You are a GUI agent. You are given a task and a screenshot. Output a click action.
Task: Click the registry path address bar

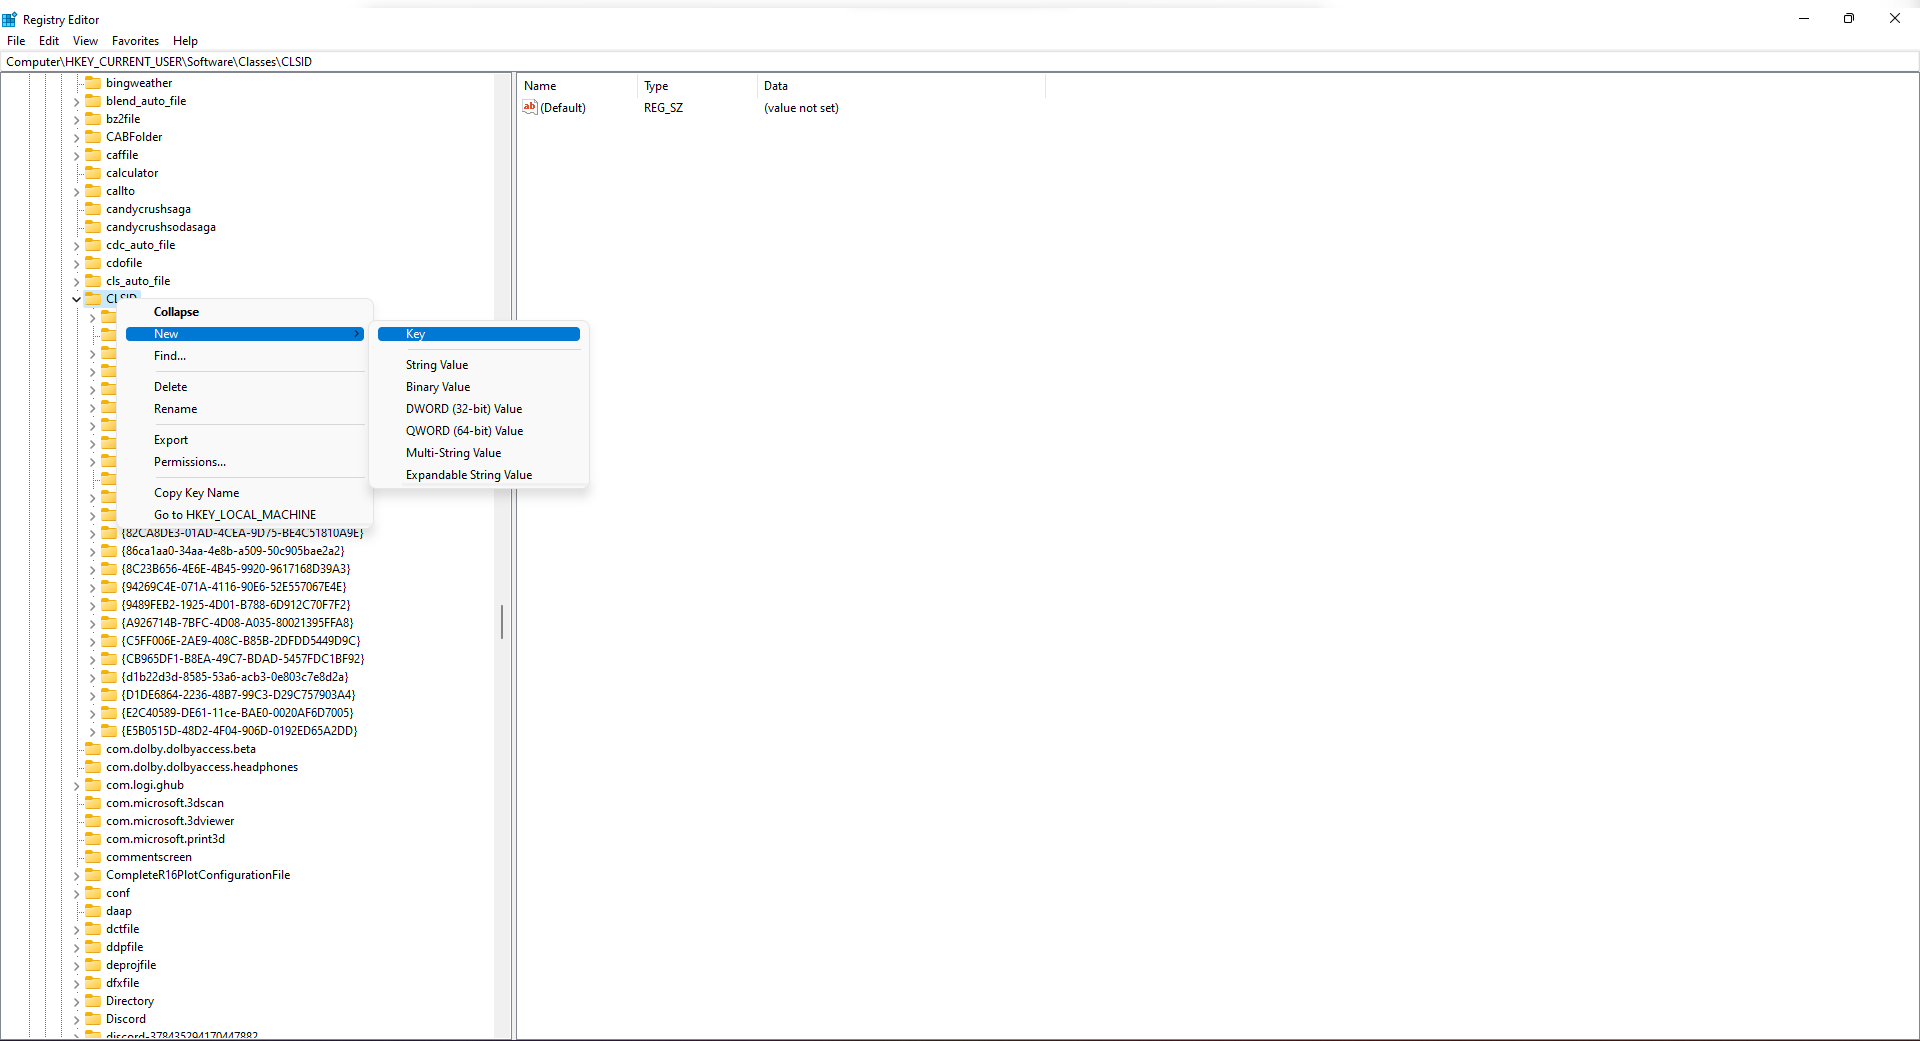pos(960,62)
